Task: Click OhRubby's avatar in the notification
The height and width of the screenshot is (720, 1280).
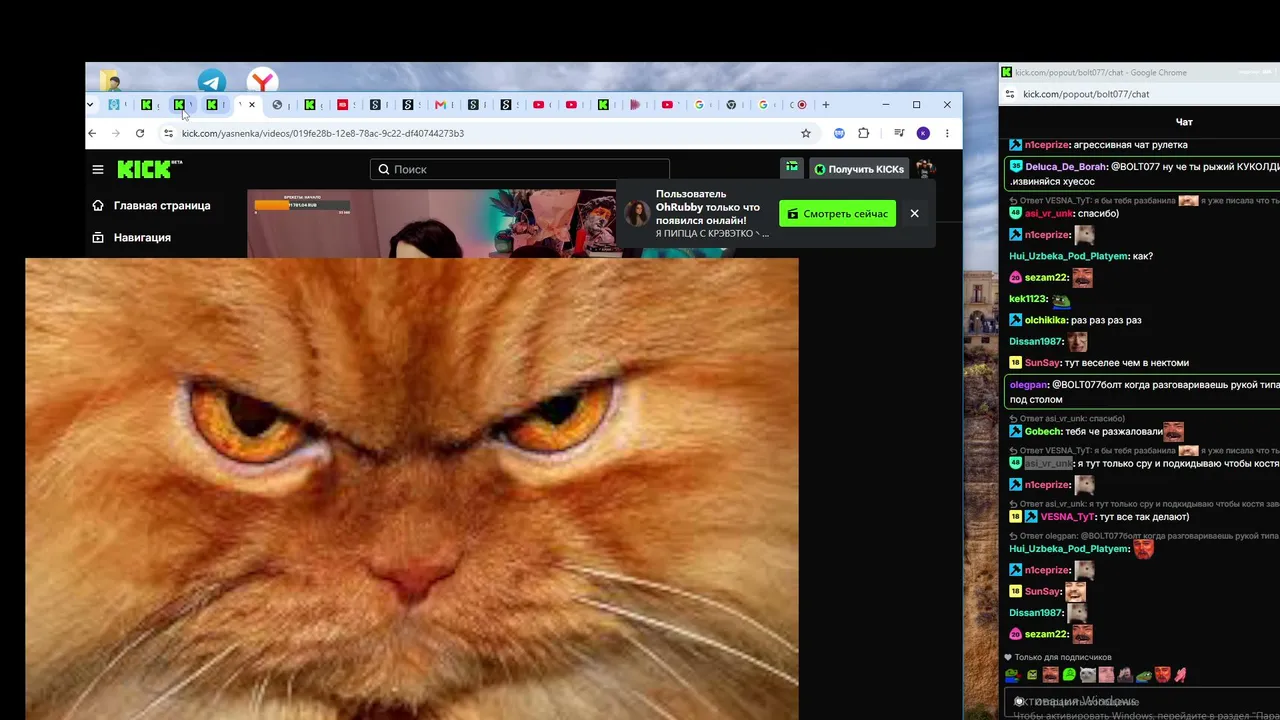Action: click(637, 213)
